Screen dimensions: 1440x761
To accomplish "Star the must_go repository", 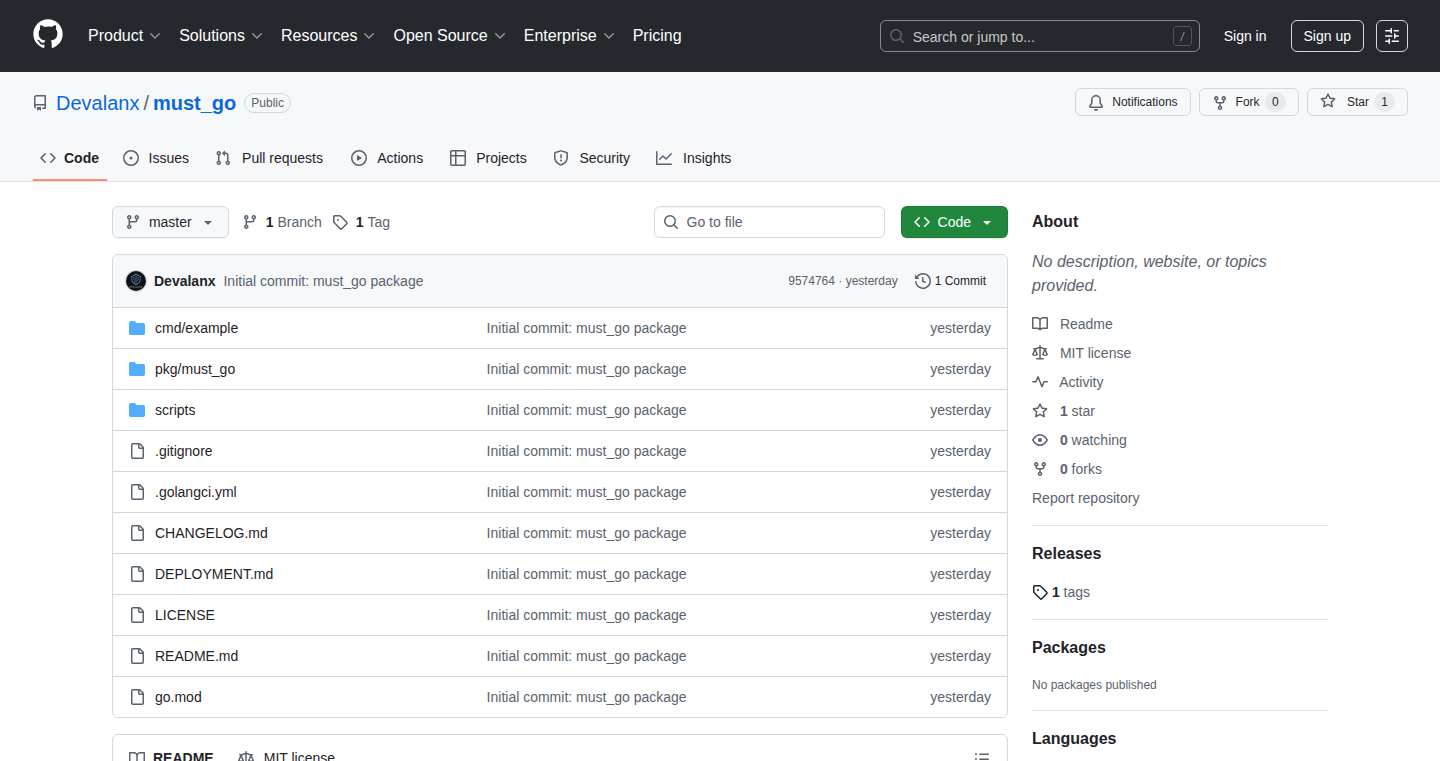I will click(x=1357, y=102).
